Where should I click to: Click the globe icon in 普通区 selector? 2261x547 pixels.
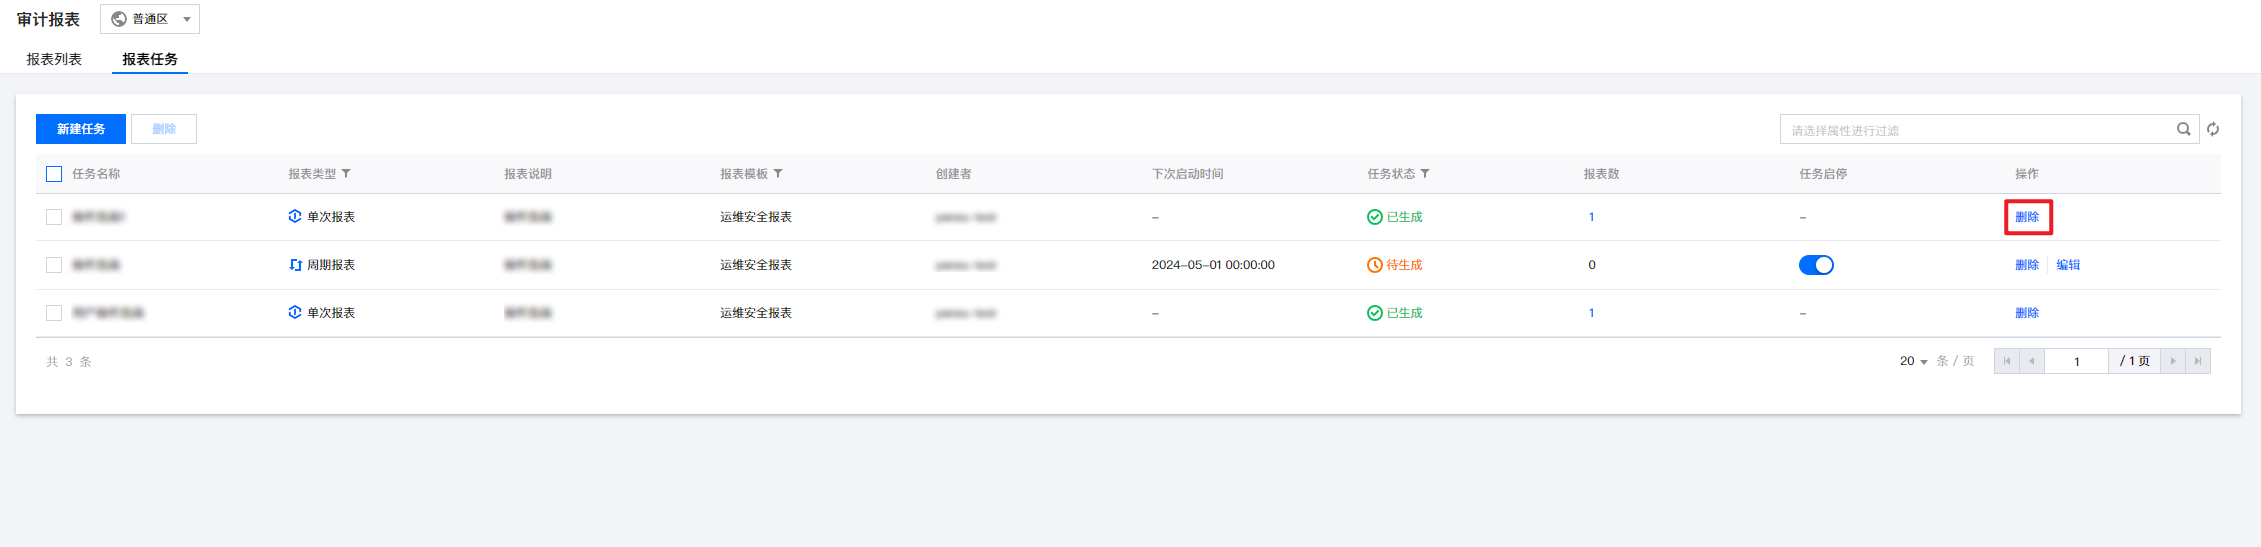[119, 19]
